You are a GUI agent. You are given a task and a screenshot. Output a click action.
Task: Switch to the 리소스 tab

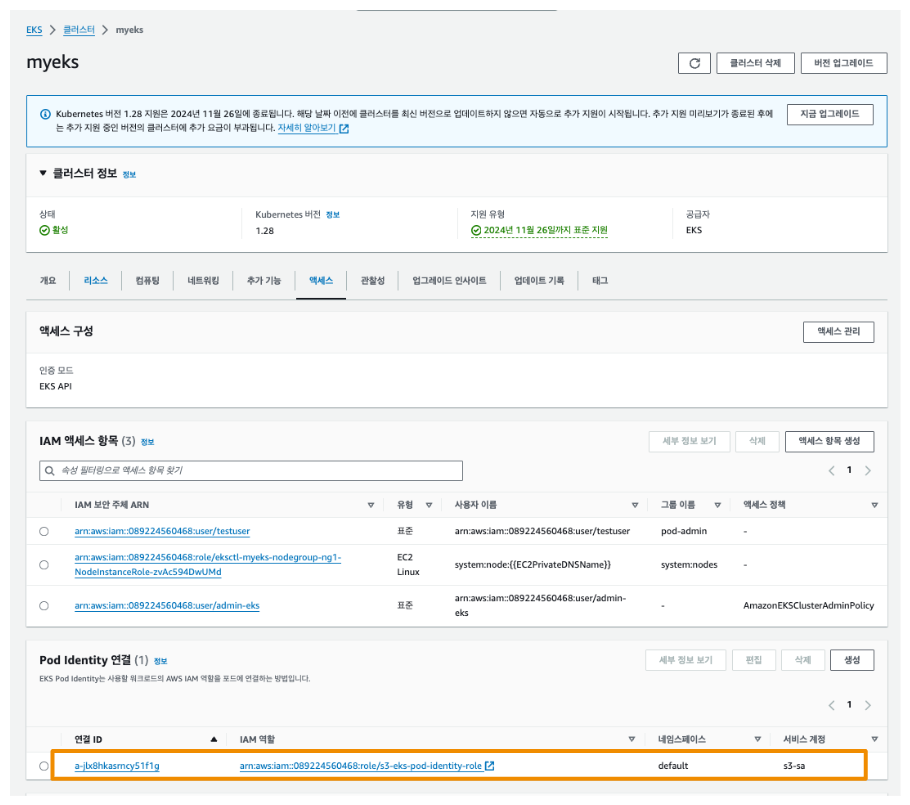tap(96, 280)
